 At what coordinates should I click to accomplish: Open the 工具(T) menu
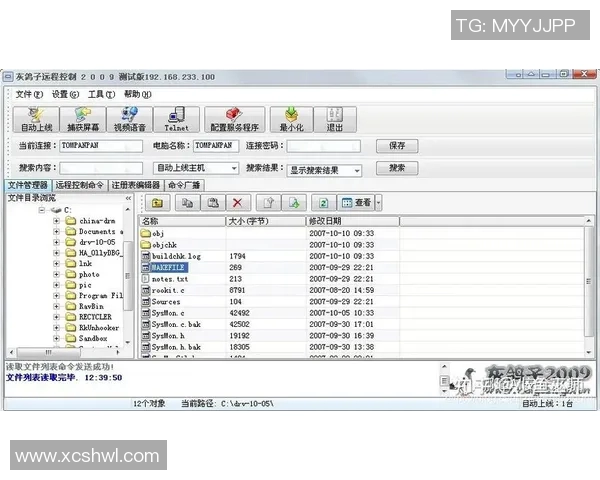point(101,94)
